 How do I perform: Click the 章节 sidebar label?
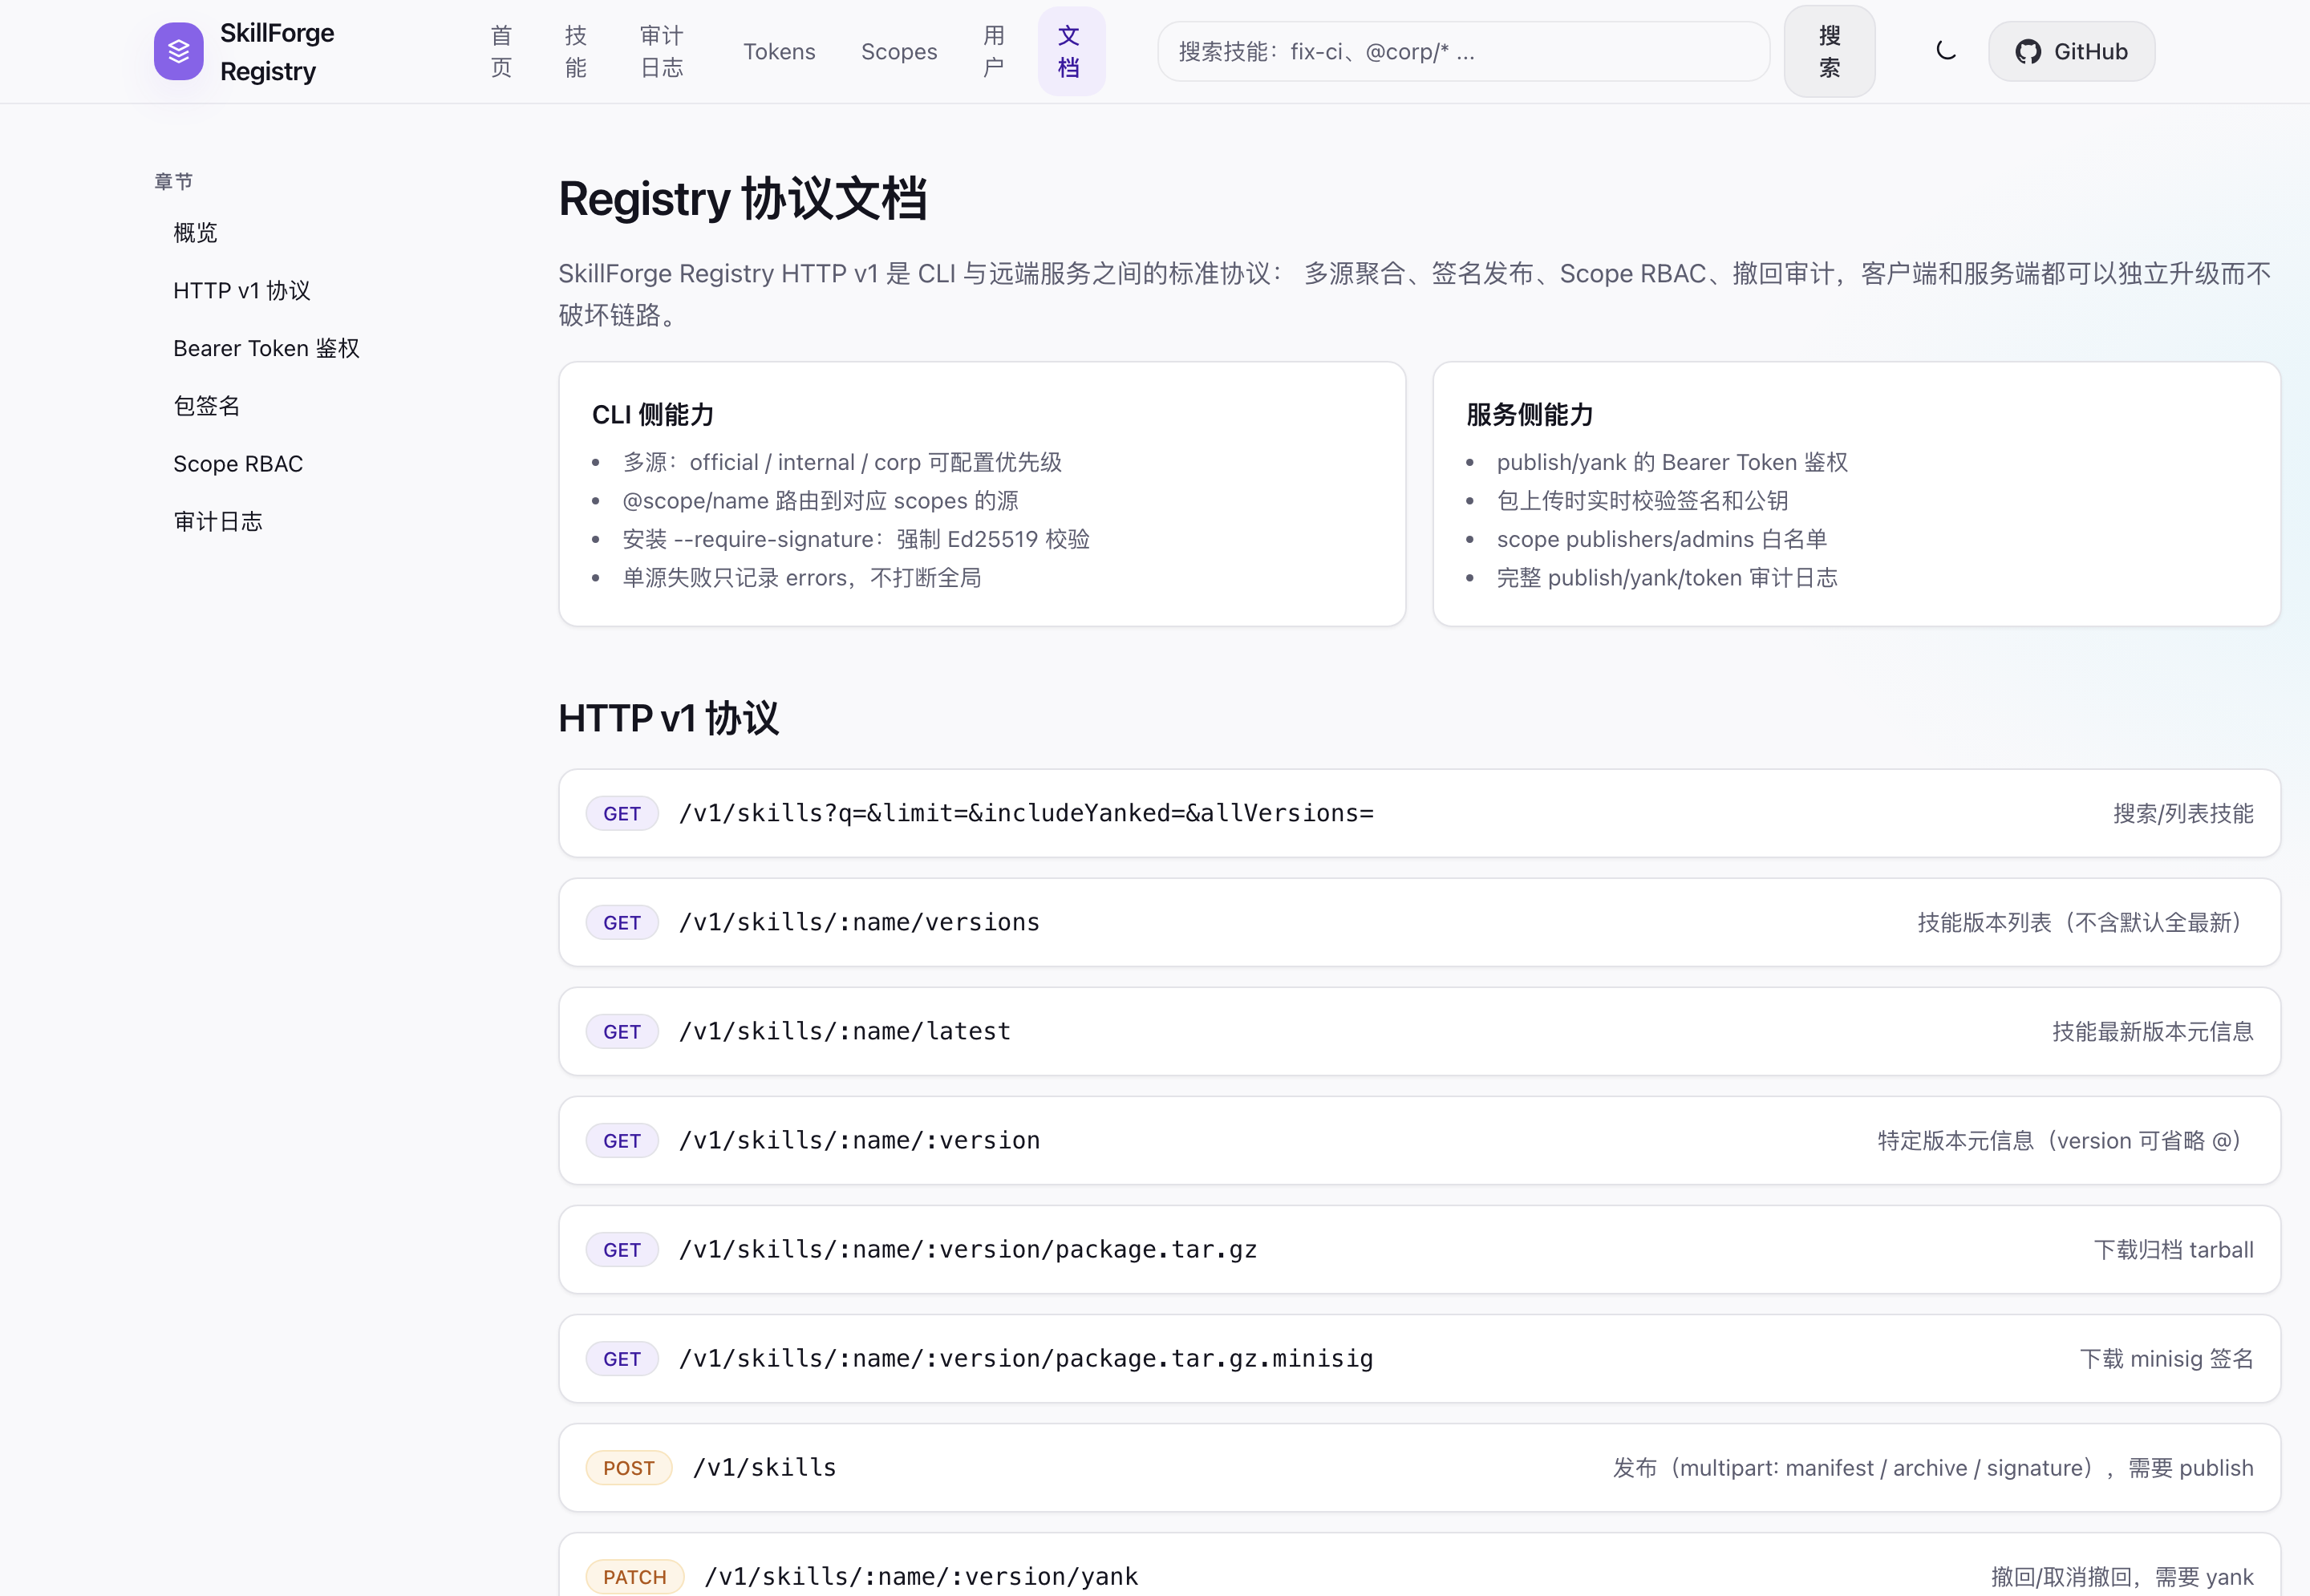coord(174,181)
